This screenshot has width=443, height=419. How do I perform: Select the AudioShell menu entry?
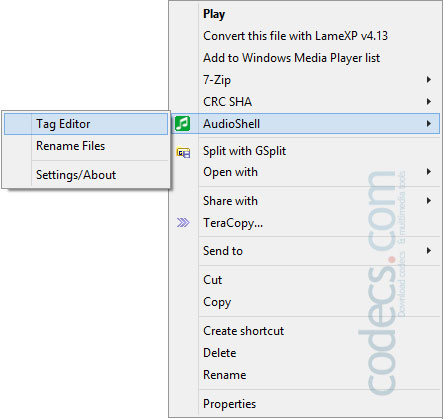(x=305, y=124)
